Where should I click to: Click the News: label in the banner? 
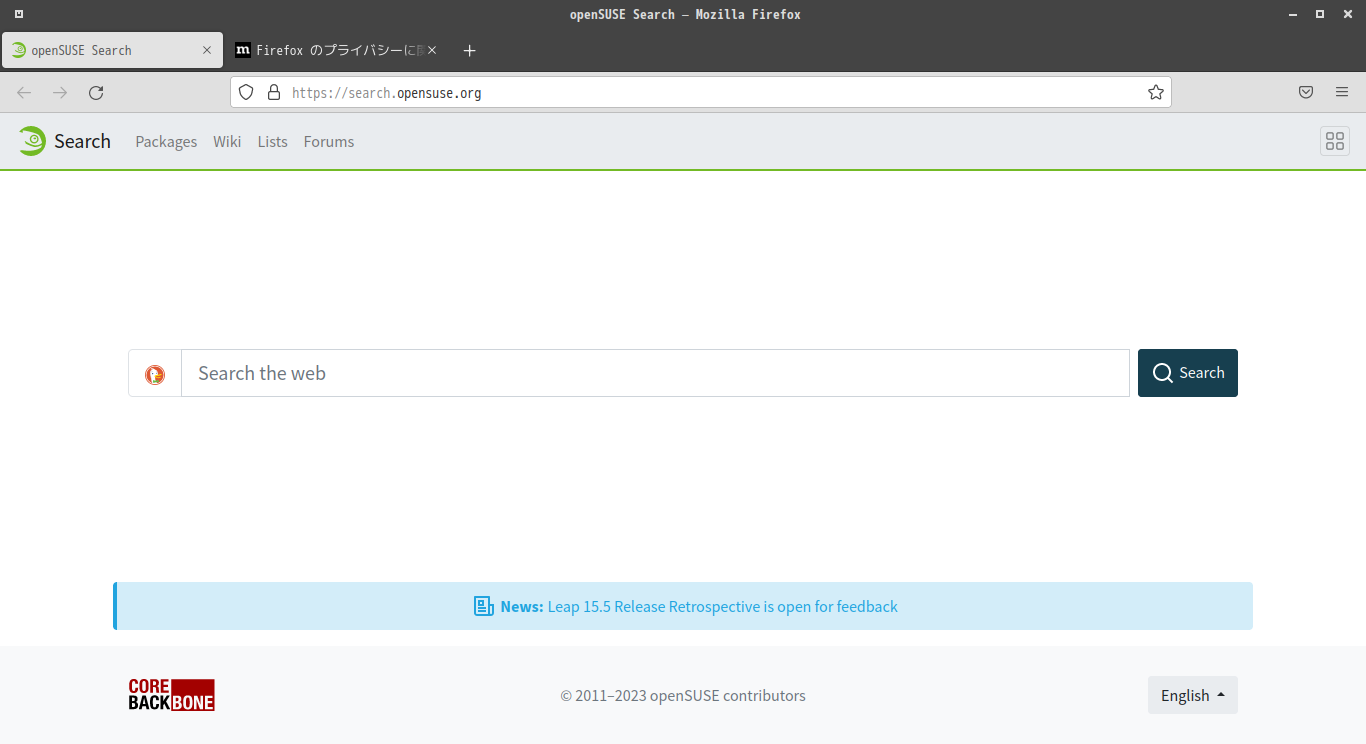pos(522,606)
